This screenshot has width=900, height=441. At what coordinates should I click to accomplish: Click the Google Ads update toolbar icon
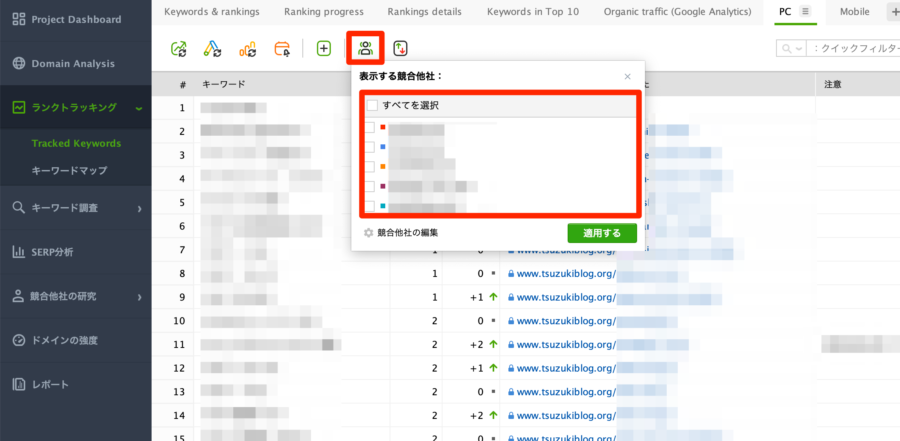(x=212, y=49)
